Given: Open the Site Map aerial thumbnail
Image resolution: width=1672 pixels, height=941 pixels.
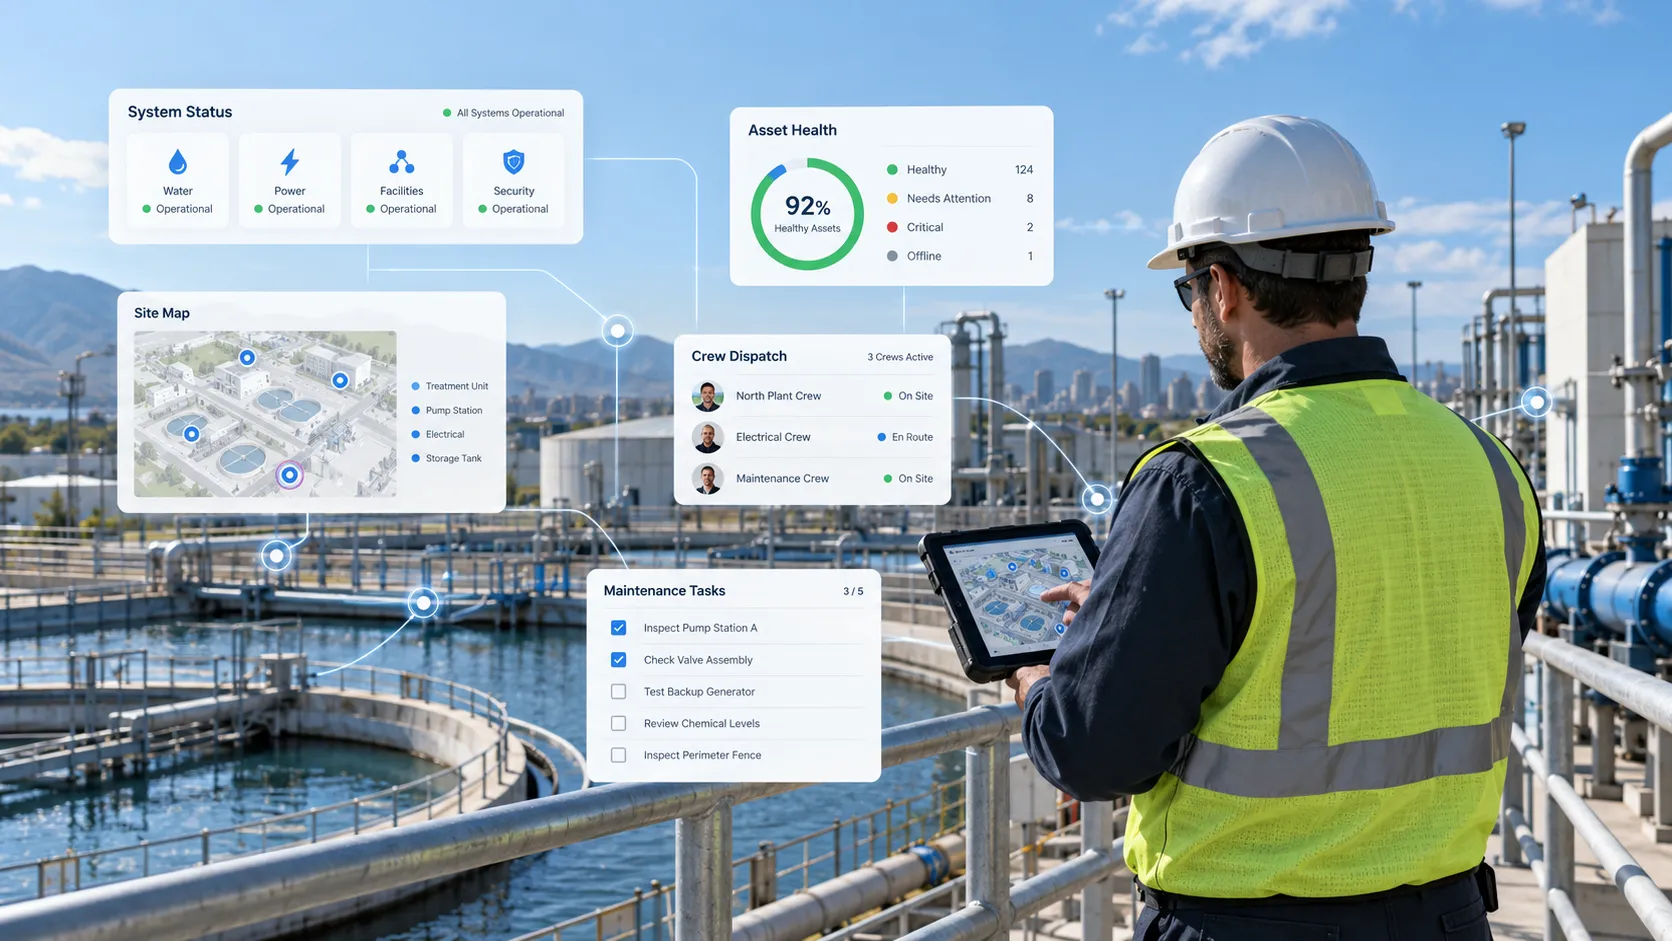Looking at the screenshot, I should coord(265,414).
